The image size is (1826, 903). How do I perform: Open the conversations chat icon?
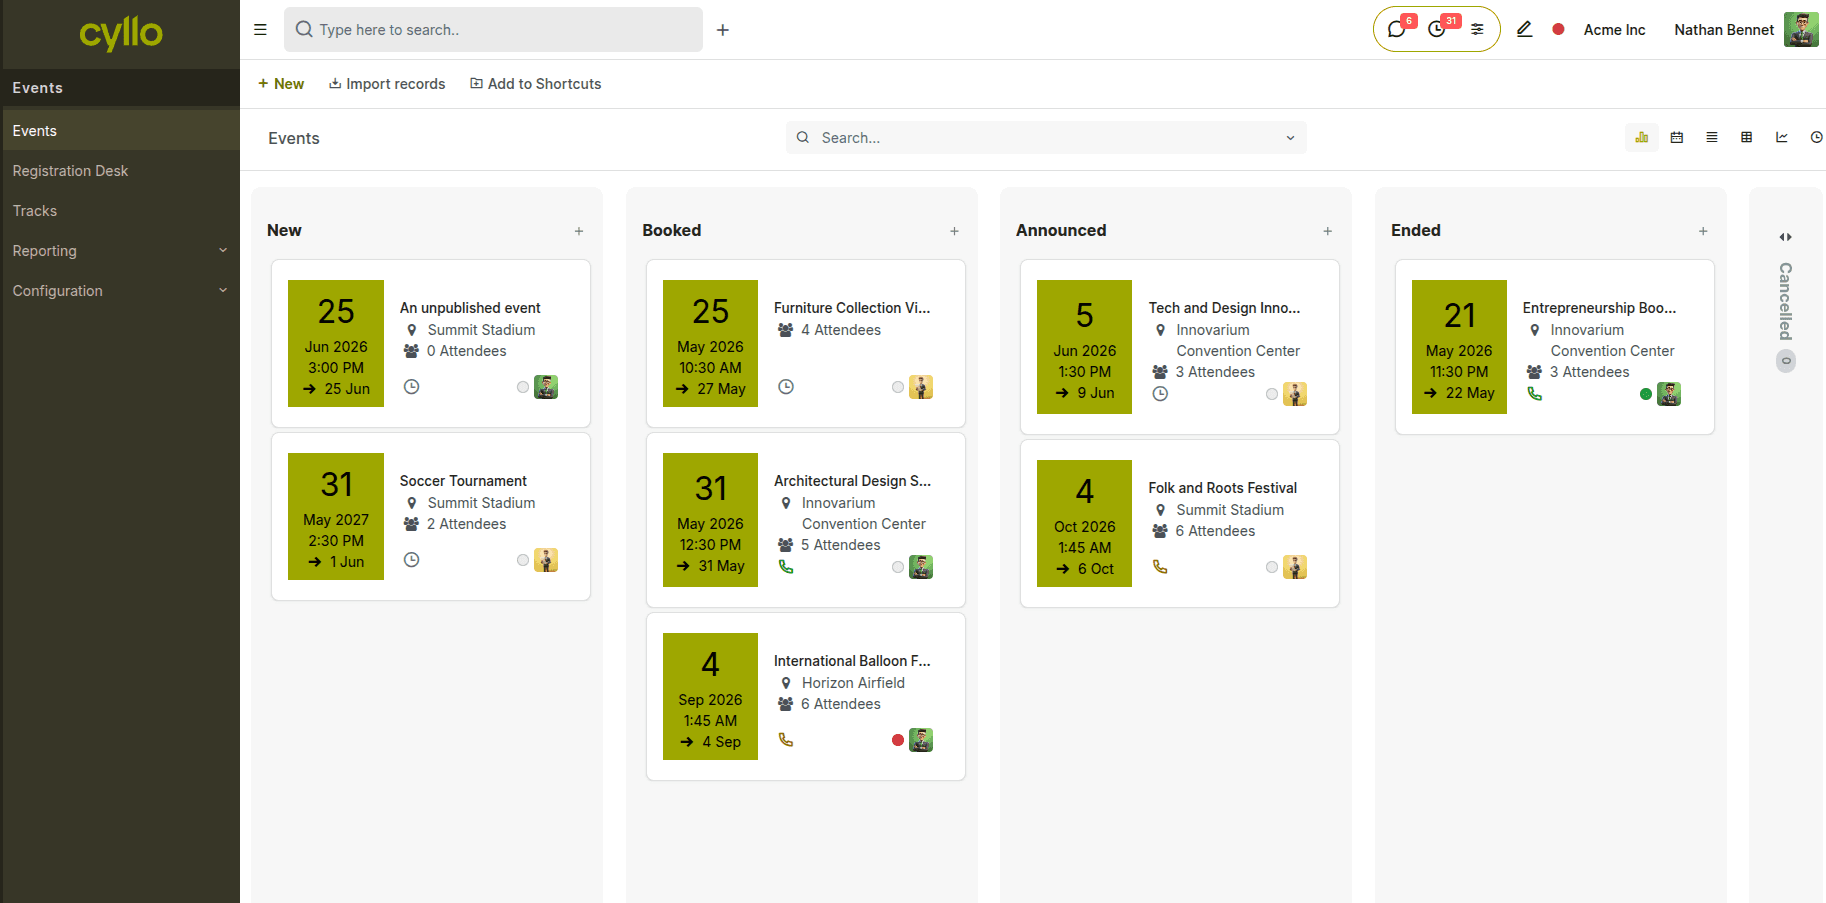pyautogui.click(x=1397, y=30)
